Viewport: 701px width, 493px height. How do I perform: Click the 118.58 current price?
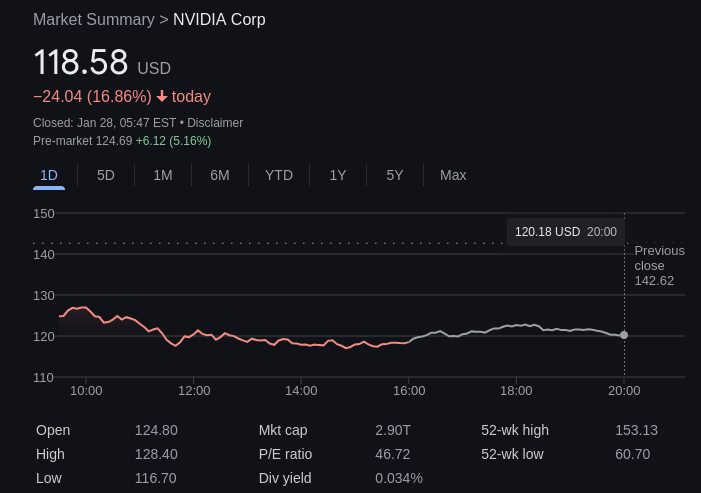point(80,62)
